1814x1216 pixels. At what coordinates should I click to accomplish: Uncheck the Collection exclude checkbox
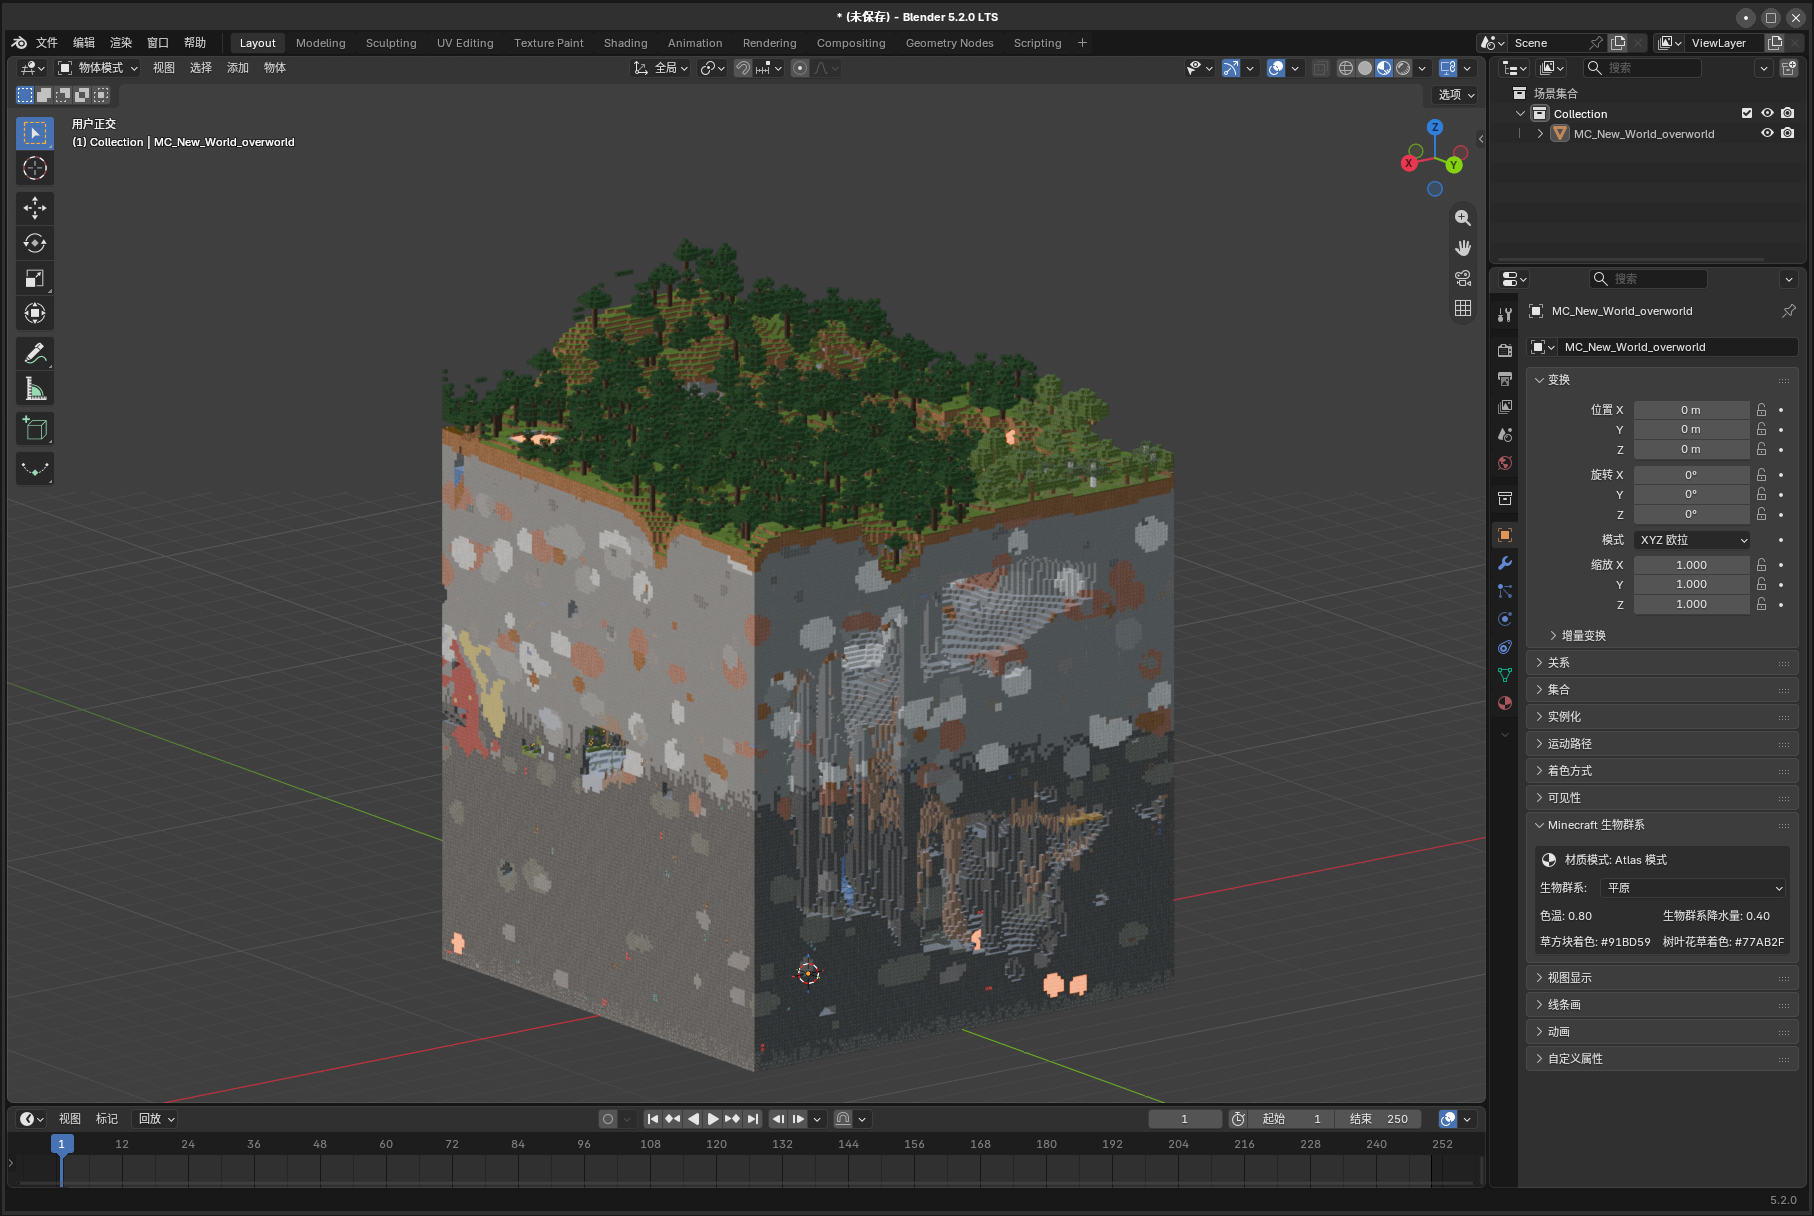coord(1747,113)
